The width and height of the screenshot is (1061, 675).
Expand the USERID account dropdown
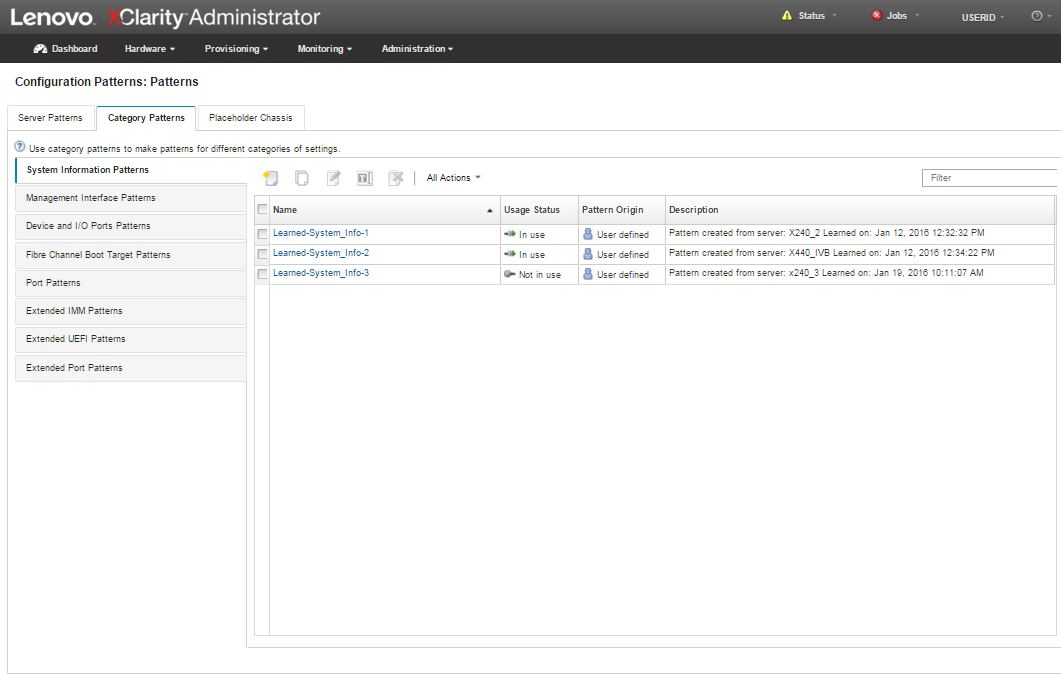coord(981,17)
